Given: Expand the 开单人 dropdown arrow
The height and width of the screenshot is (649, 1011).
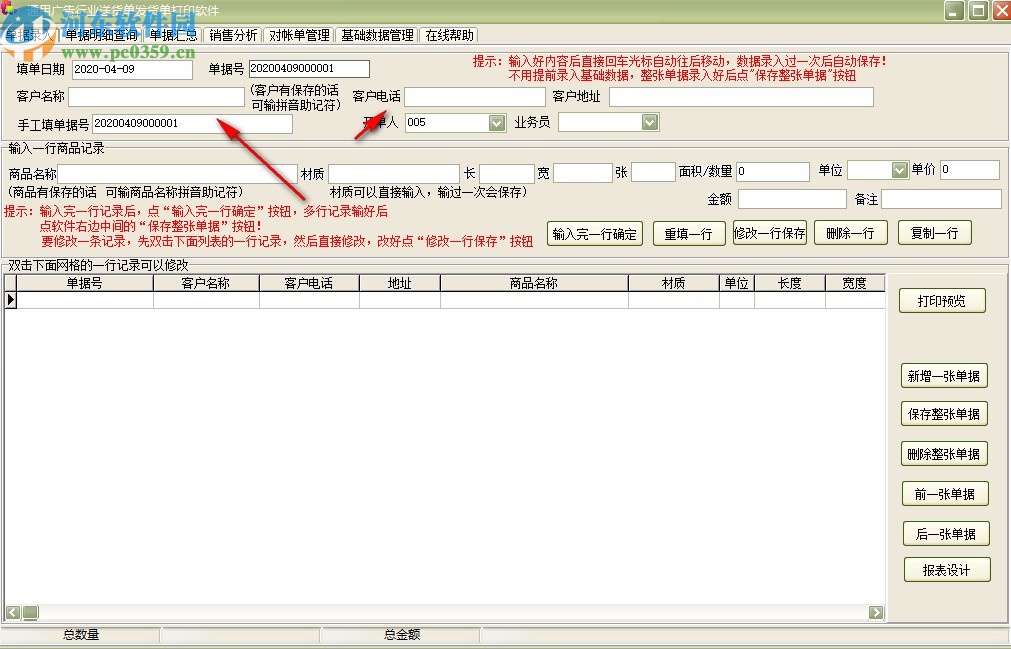Looking at the screenshot, I should tap(496, 122).
